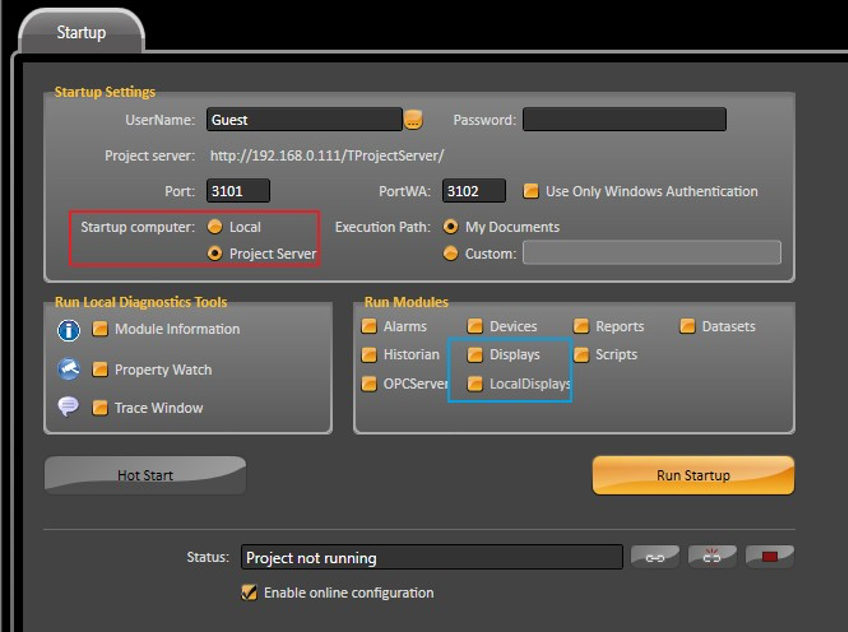Viewport: 848px width, 632px height.
Task: Click the Trace Window speech bubble icon
Action: 69,407
